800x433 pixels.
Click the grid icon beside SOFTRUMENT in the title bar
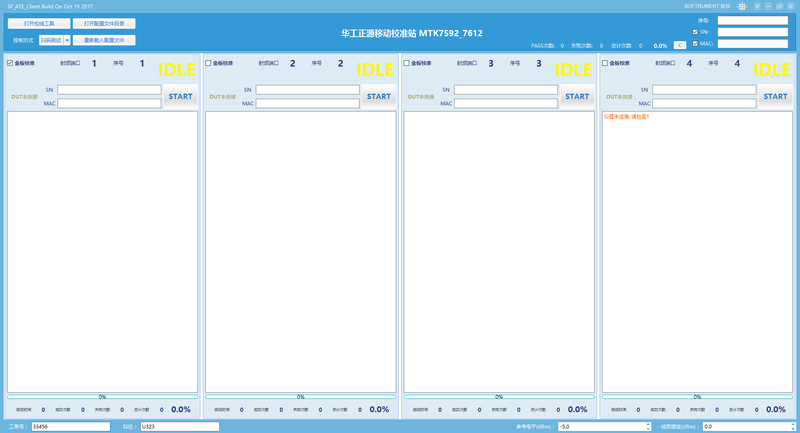[x=742, y=6]
